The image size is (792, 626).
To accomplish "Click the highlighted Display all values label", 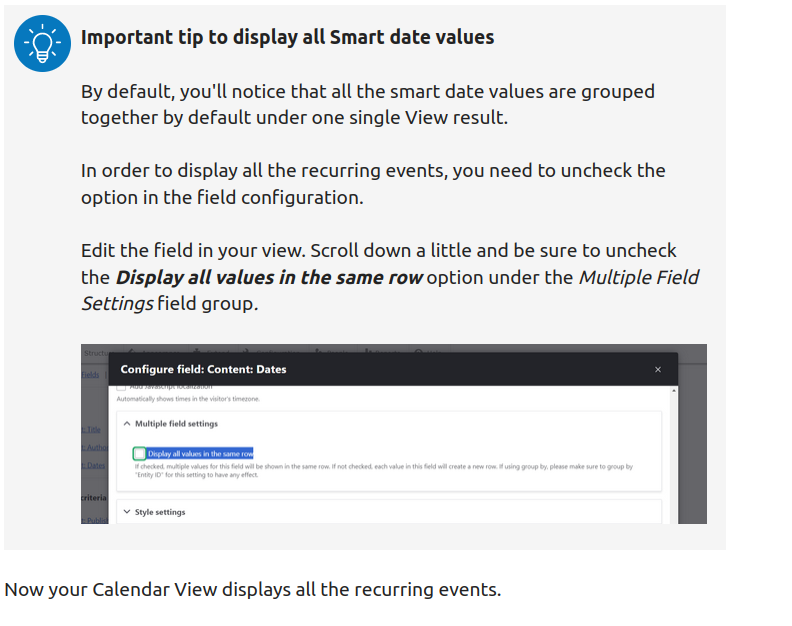I will (200, 453).
